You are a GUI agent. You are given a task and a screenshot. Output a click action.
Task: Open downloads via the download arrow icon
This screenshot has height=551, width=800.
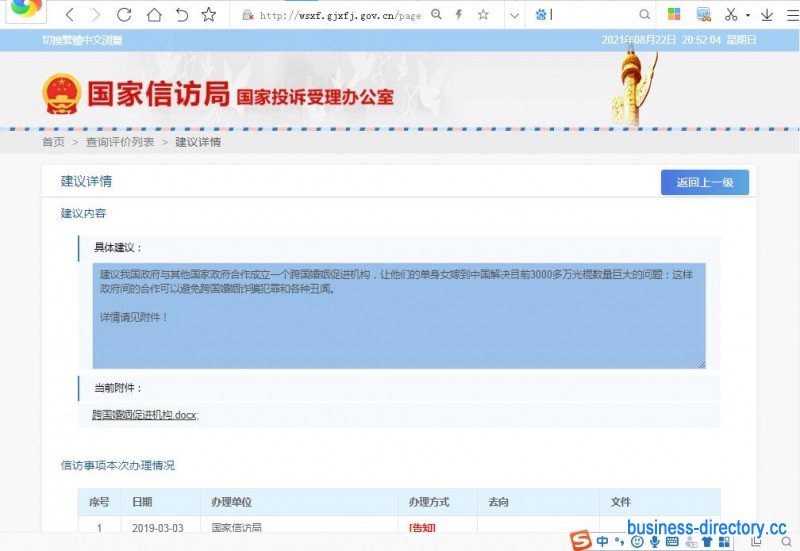[767, 15]
